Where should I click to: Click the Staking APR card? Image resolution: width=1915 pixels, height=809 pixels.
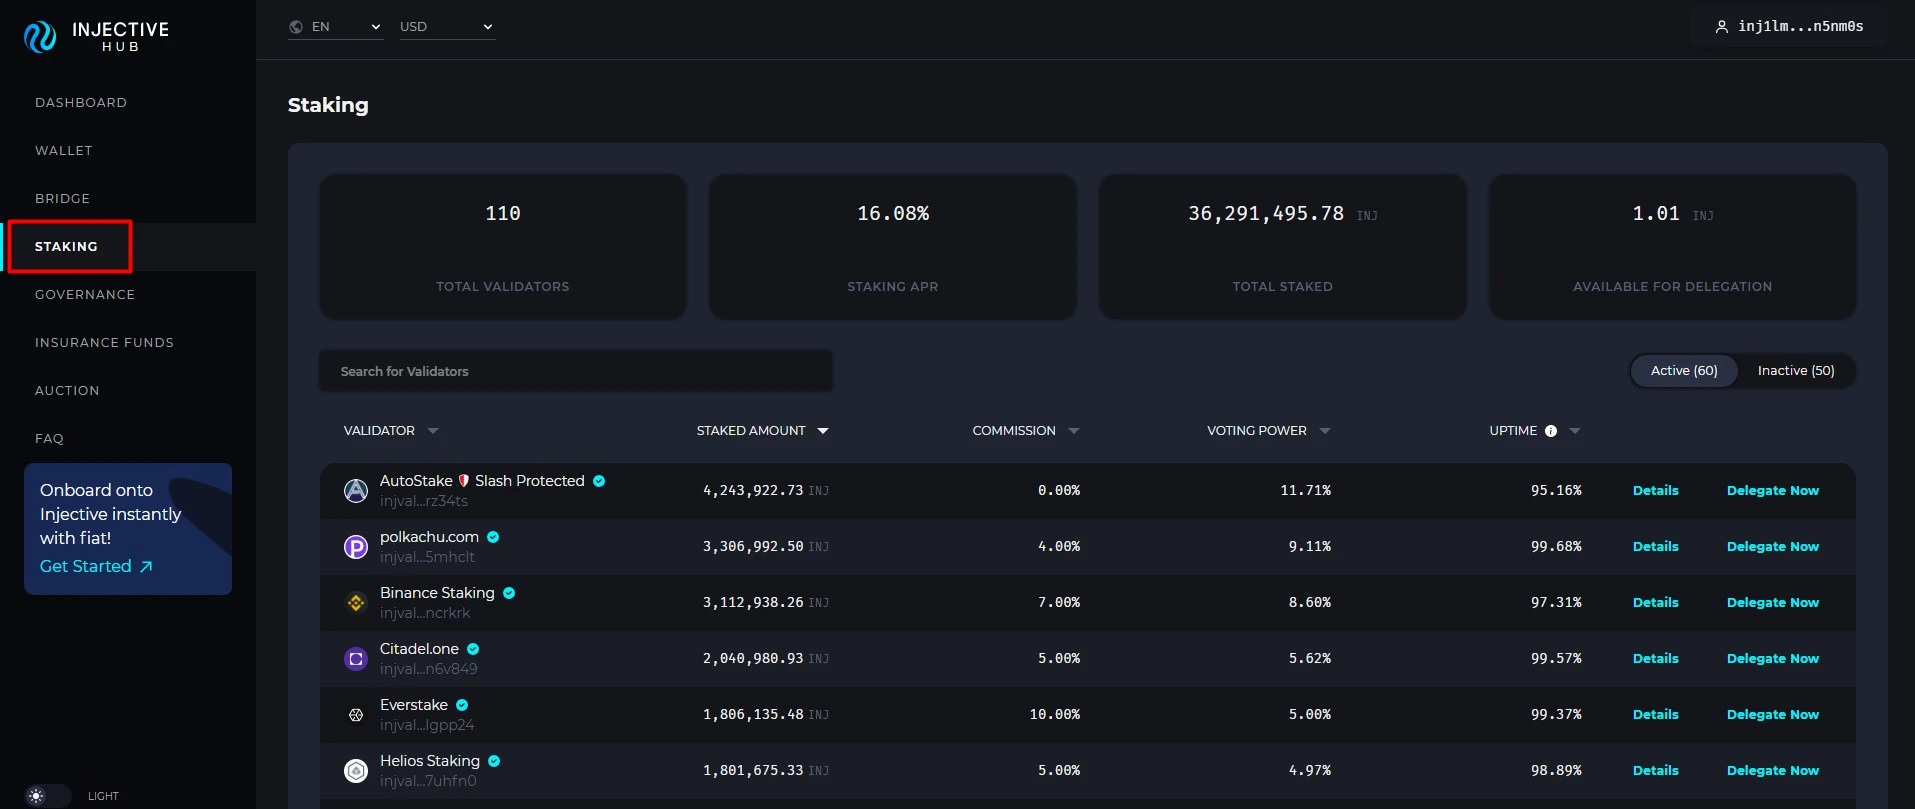click(x=893, y=247)
